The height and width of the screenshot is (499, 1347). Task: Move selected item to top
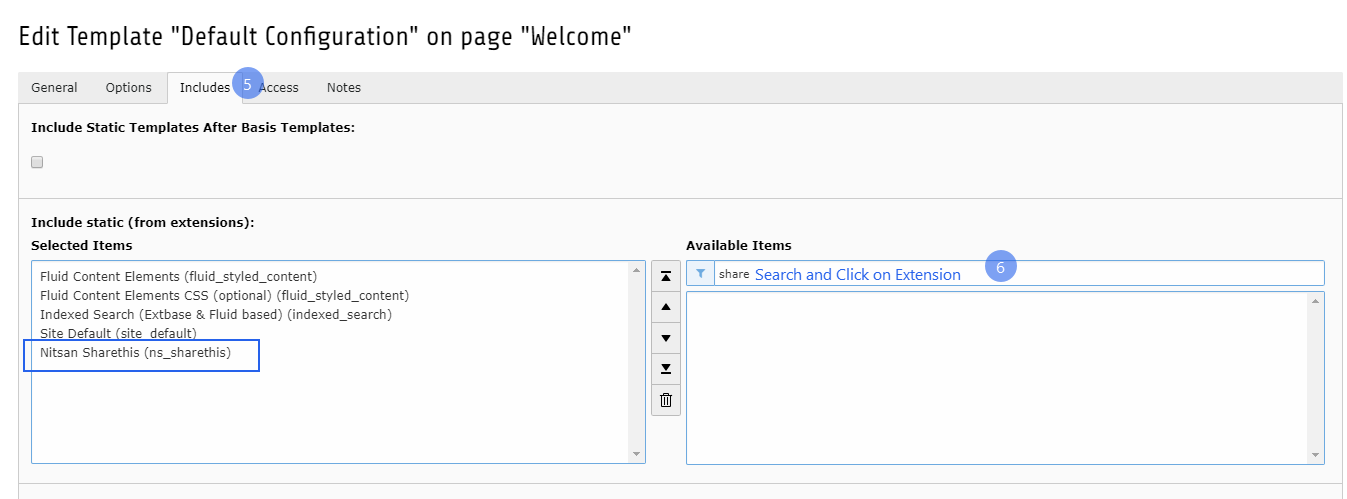pos(666,276)
